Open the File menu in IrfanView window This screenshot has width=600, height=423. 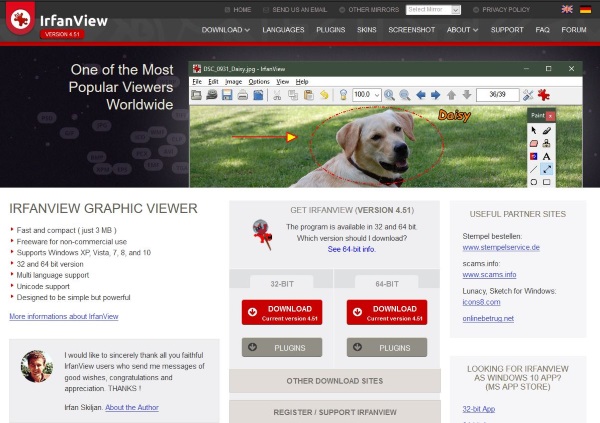pyautogui.click(x=197, y=82)
